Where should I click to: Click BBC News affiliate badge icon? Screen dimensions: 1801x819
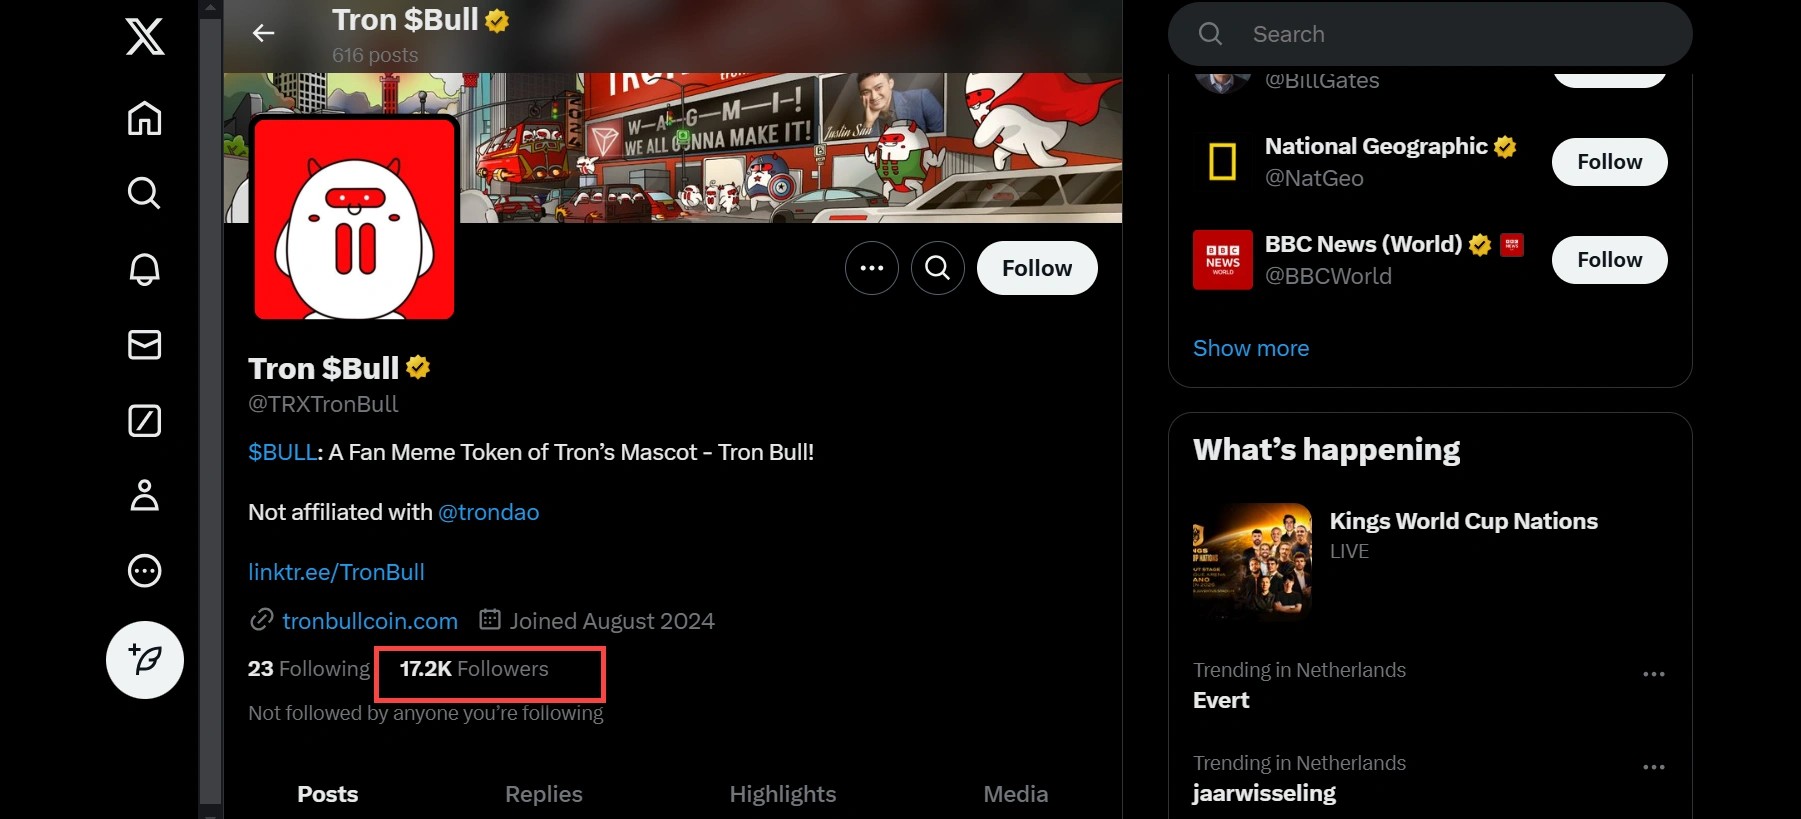[x=1512, y=244]
